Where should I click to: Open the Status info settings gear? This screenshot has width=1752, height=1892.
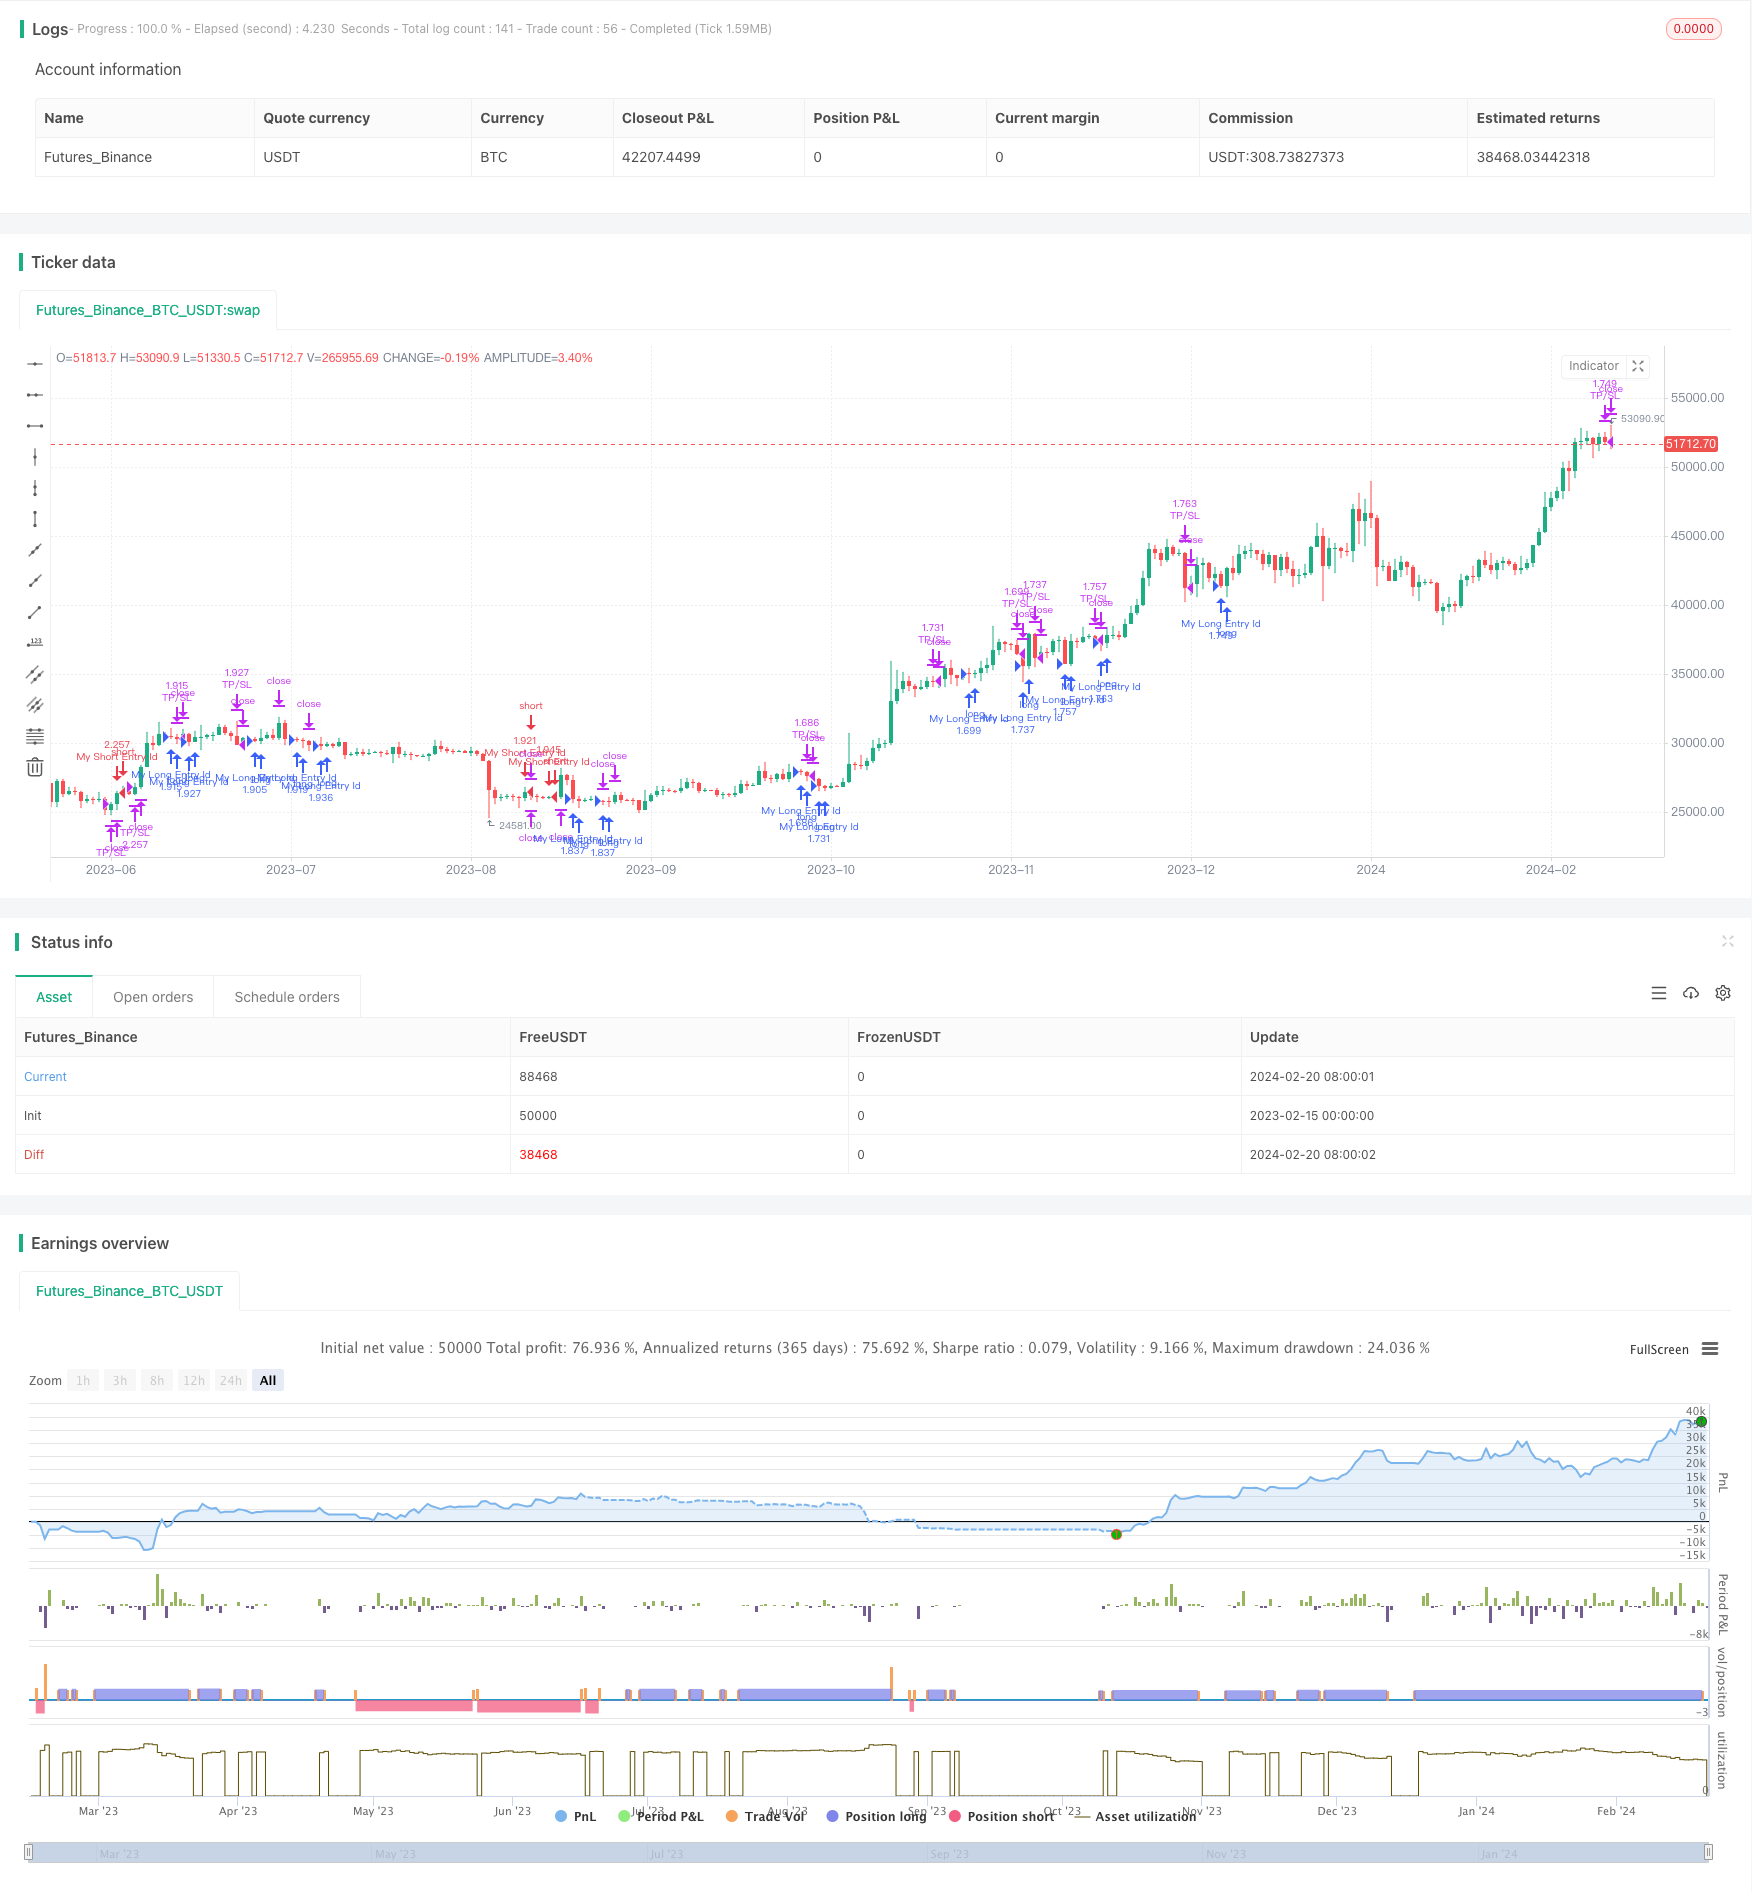(1723, 993)
